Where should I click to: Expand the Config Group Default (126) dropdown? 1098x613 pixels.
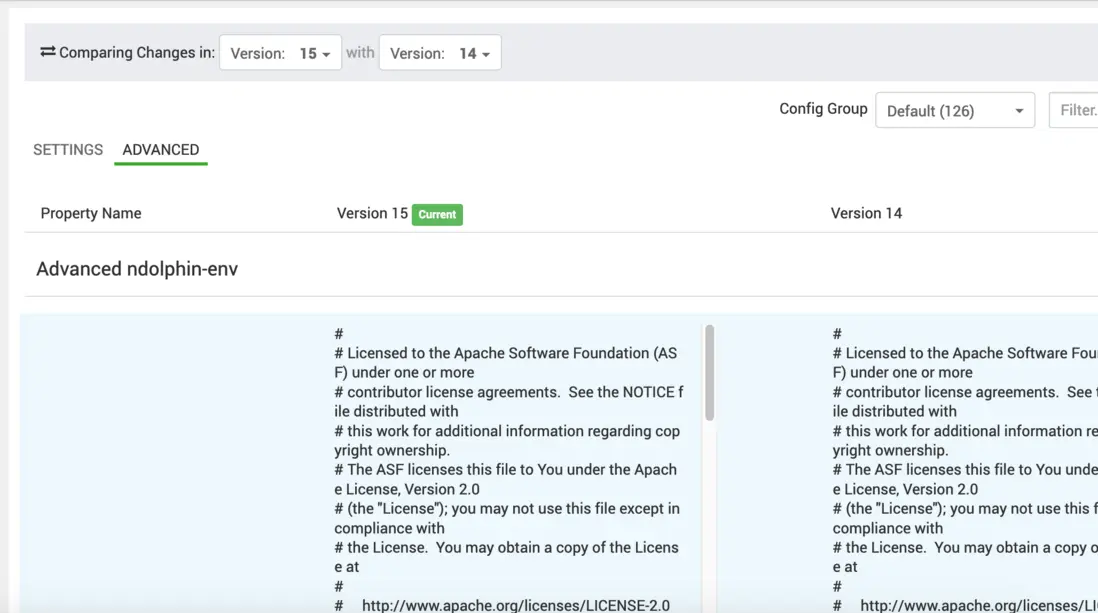pyautogui.click(x=954, y=111)
